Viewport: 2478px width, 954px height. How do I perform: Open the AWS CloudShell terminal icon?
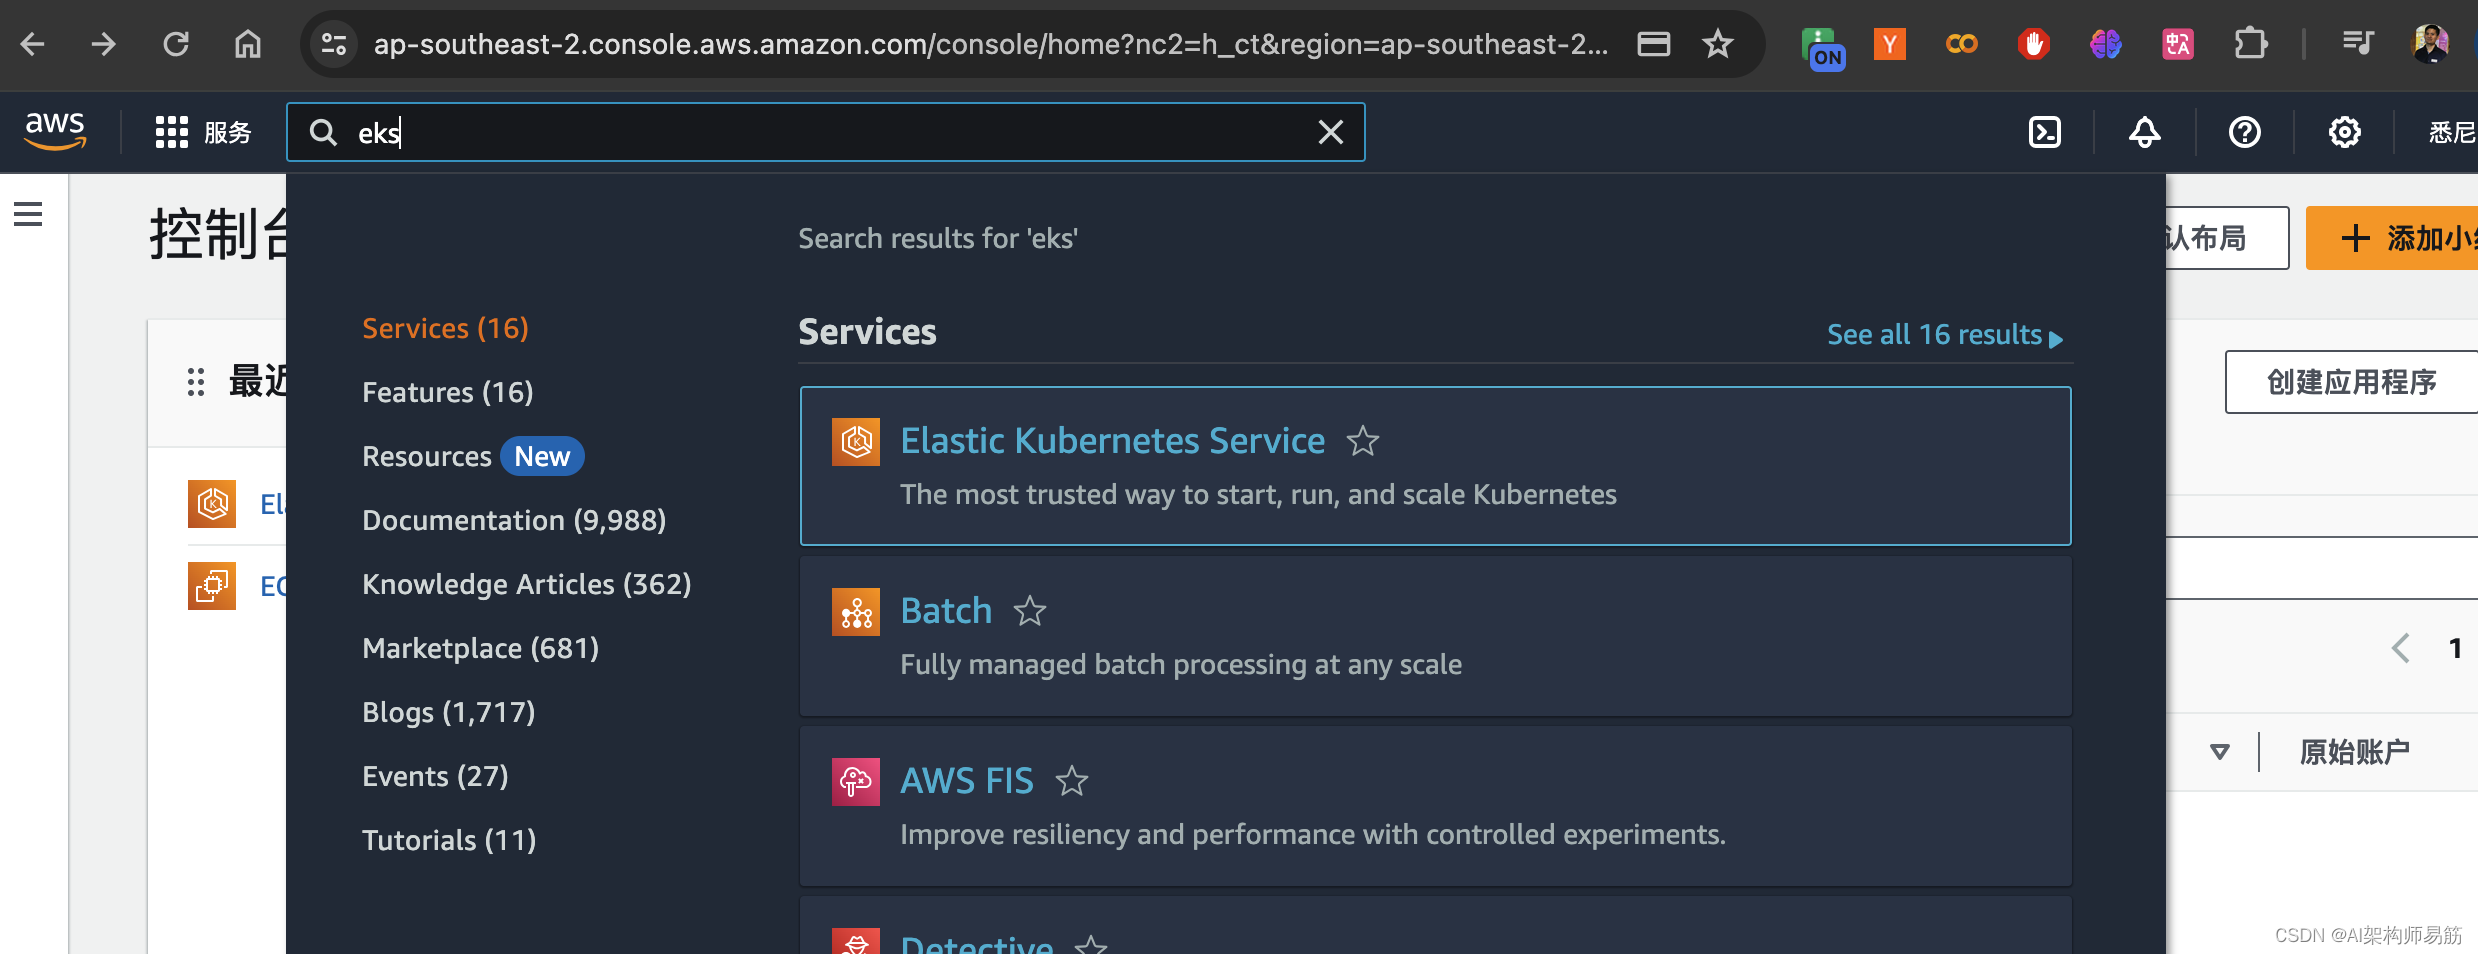click(2044, 132)
